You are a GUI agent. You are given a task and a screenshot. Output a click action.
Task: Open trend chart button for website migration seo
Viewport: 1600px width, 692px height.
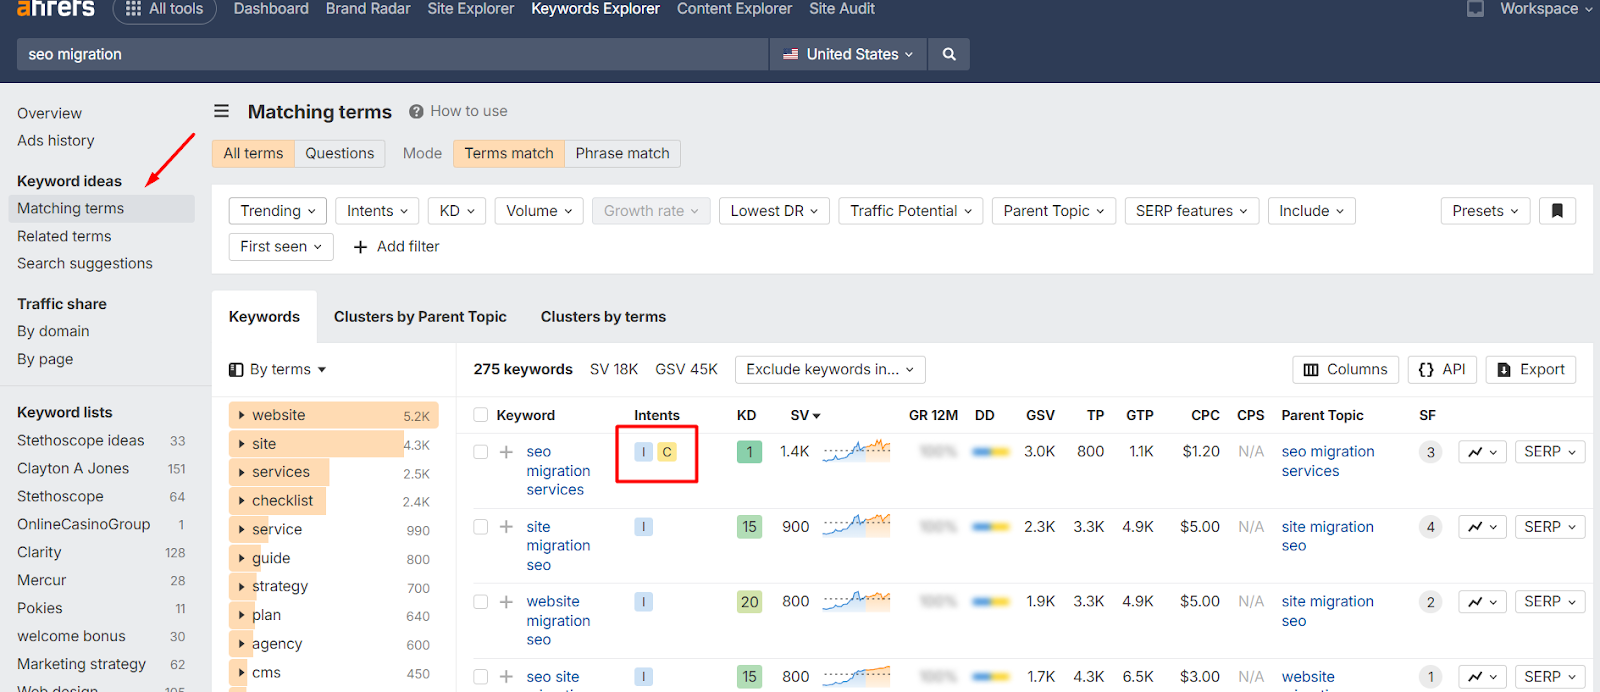[1482, 602]
